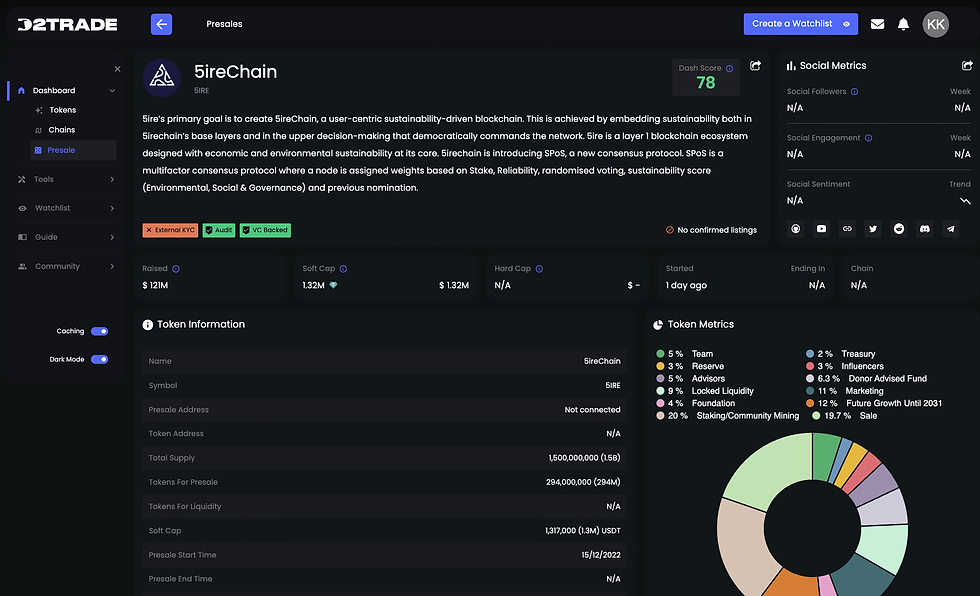The height and width of the screenshot is (596, 980).
Task: Open the notifications bell icon
Action: 903,24
